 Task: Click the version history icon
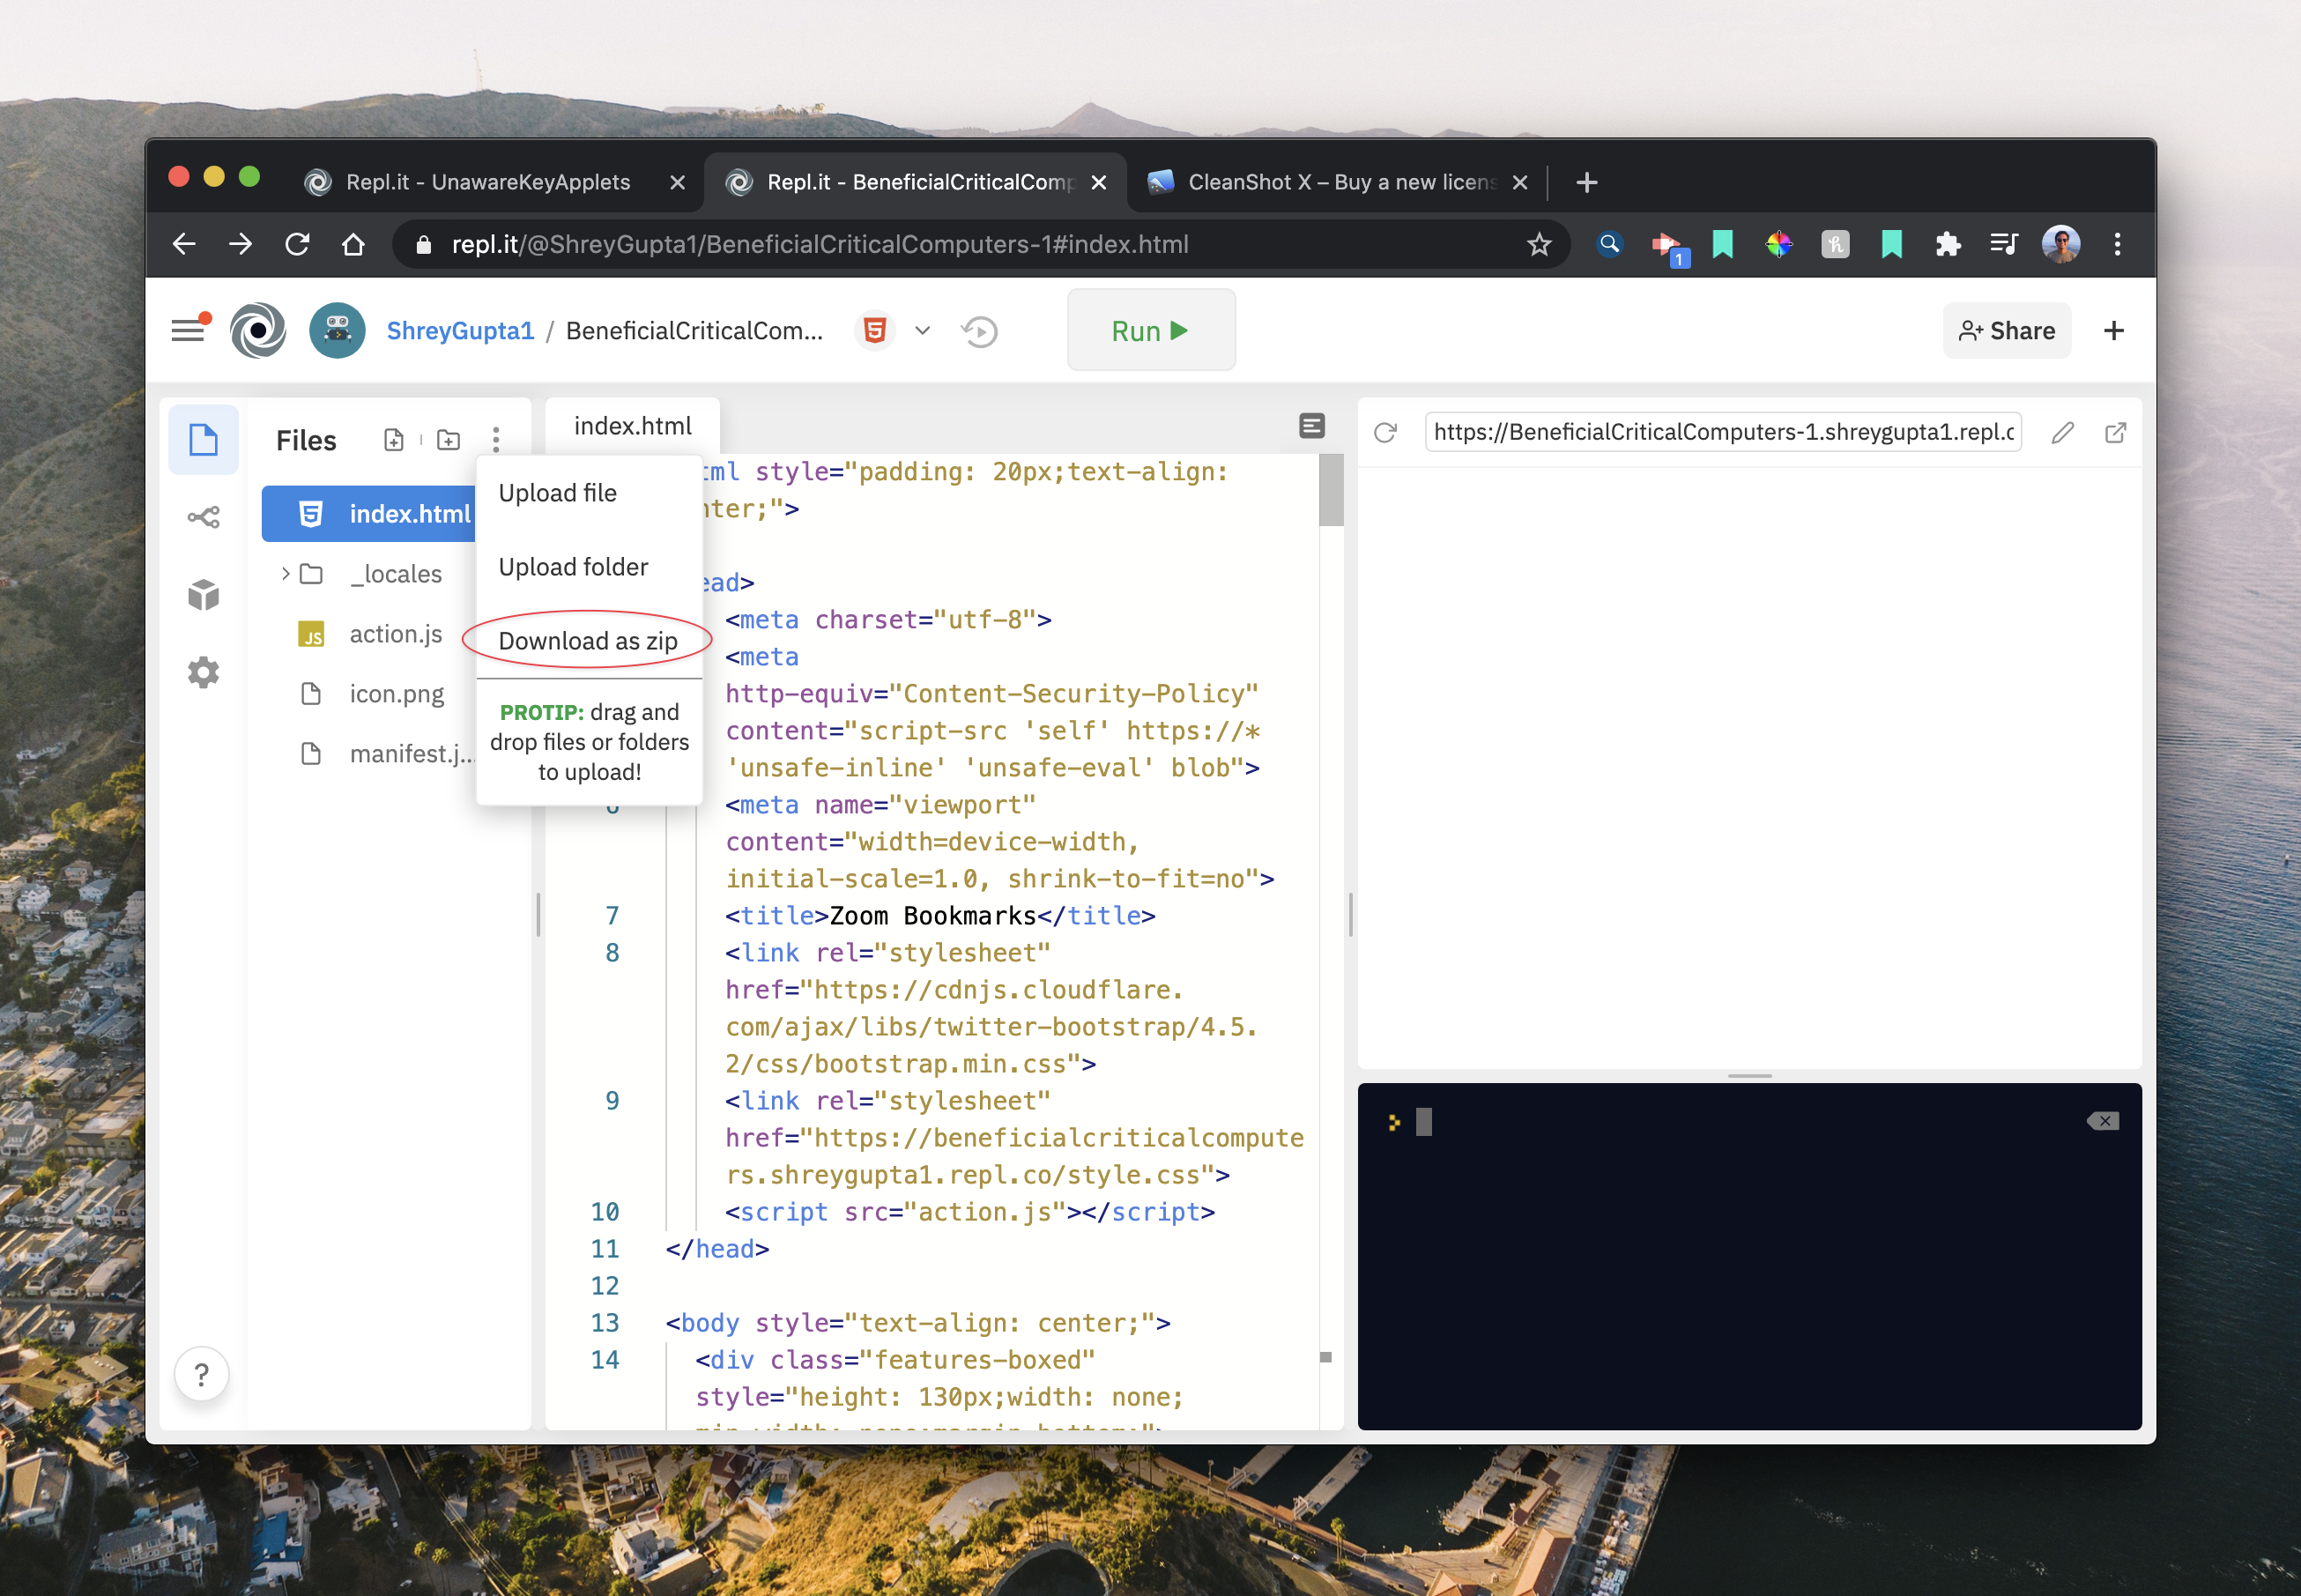[x=981, y=330]
